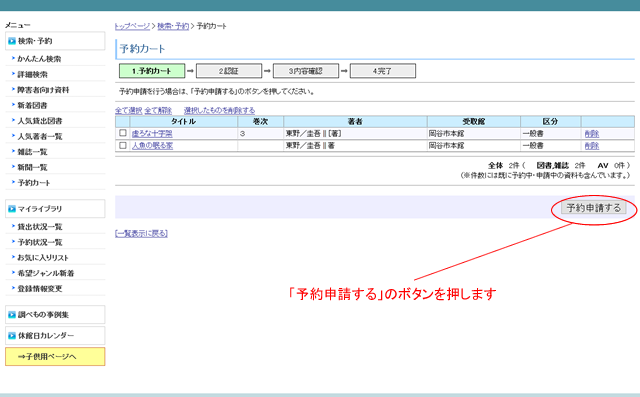The width and height of the screenshot is (640, 397).
Task: Click step 4.完了 indicator
Action: (383, 71)
